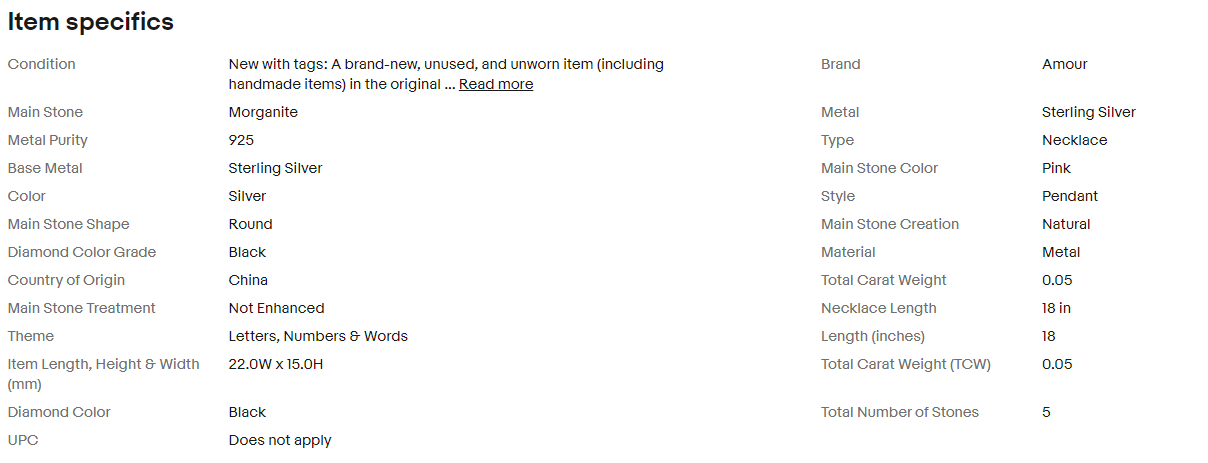Click the Morganite main stone value

(263, 112)
